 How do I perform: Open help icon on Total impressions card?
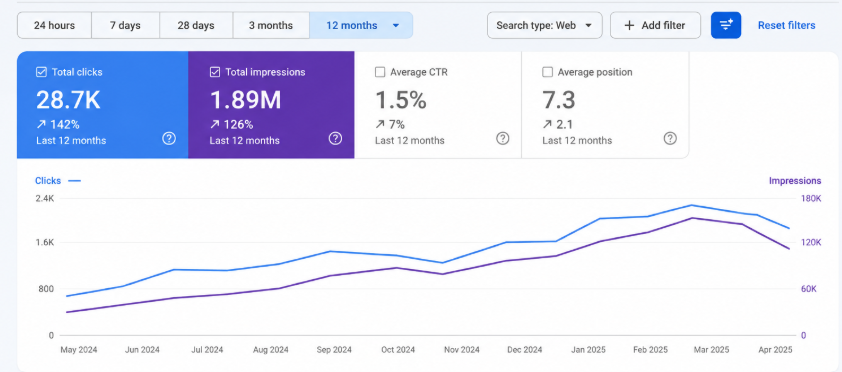coord(336,138)
